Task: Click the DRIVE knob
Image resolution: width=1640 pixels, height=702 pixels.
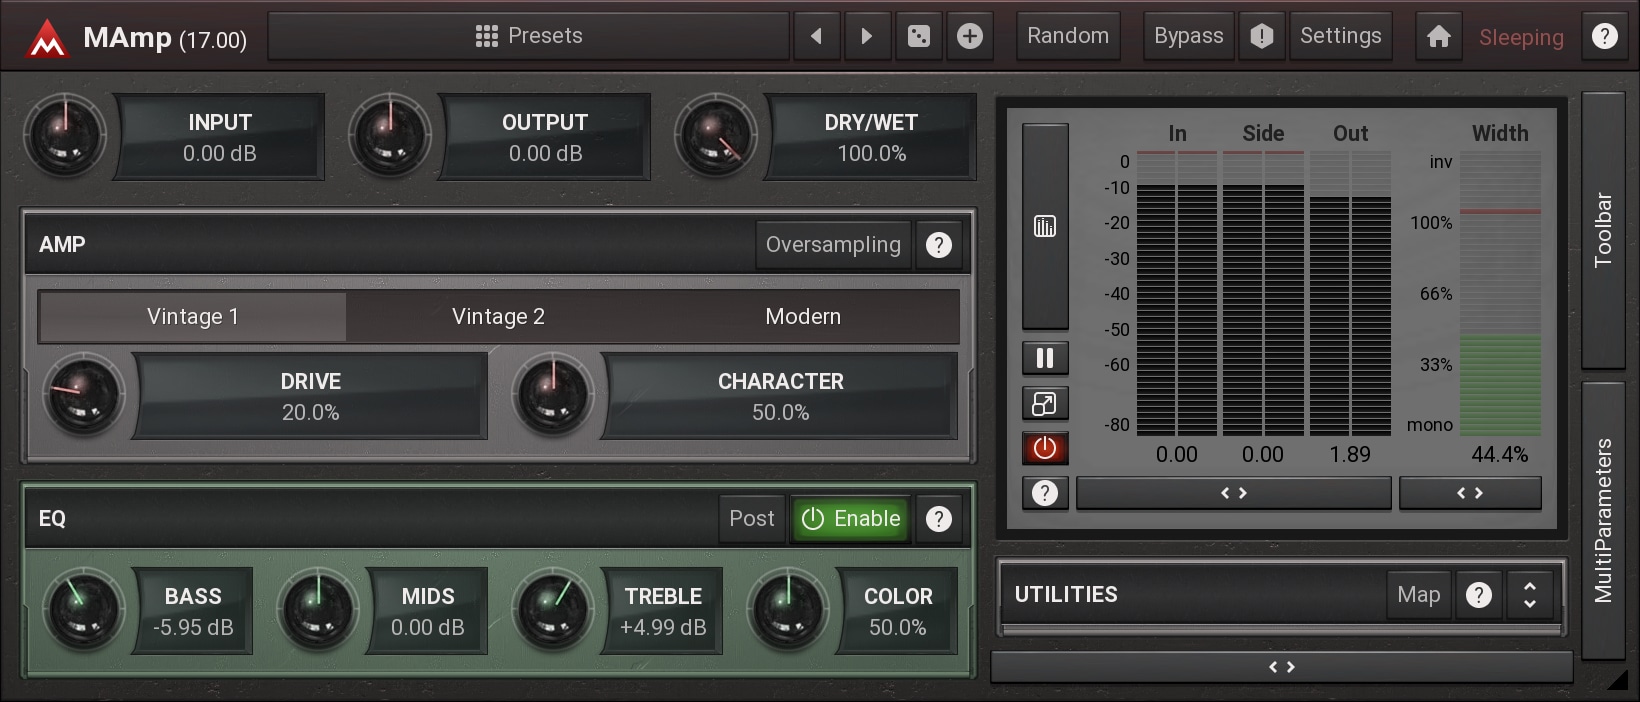Action: point(84,394)
